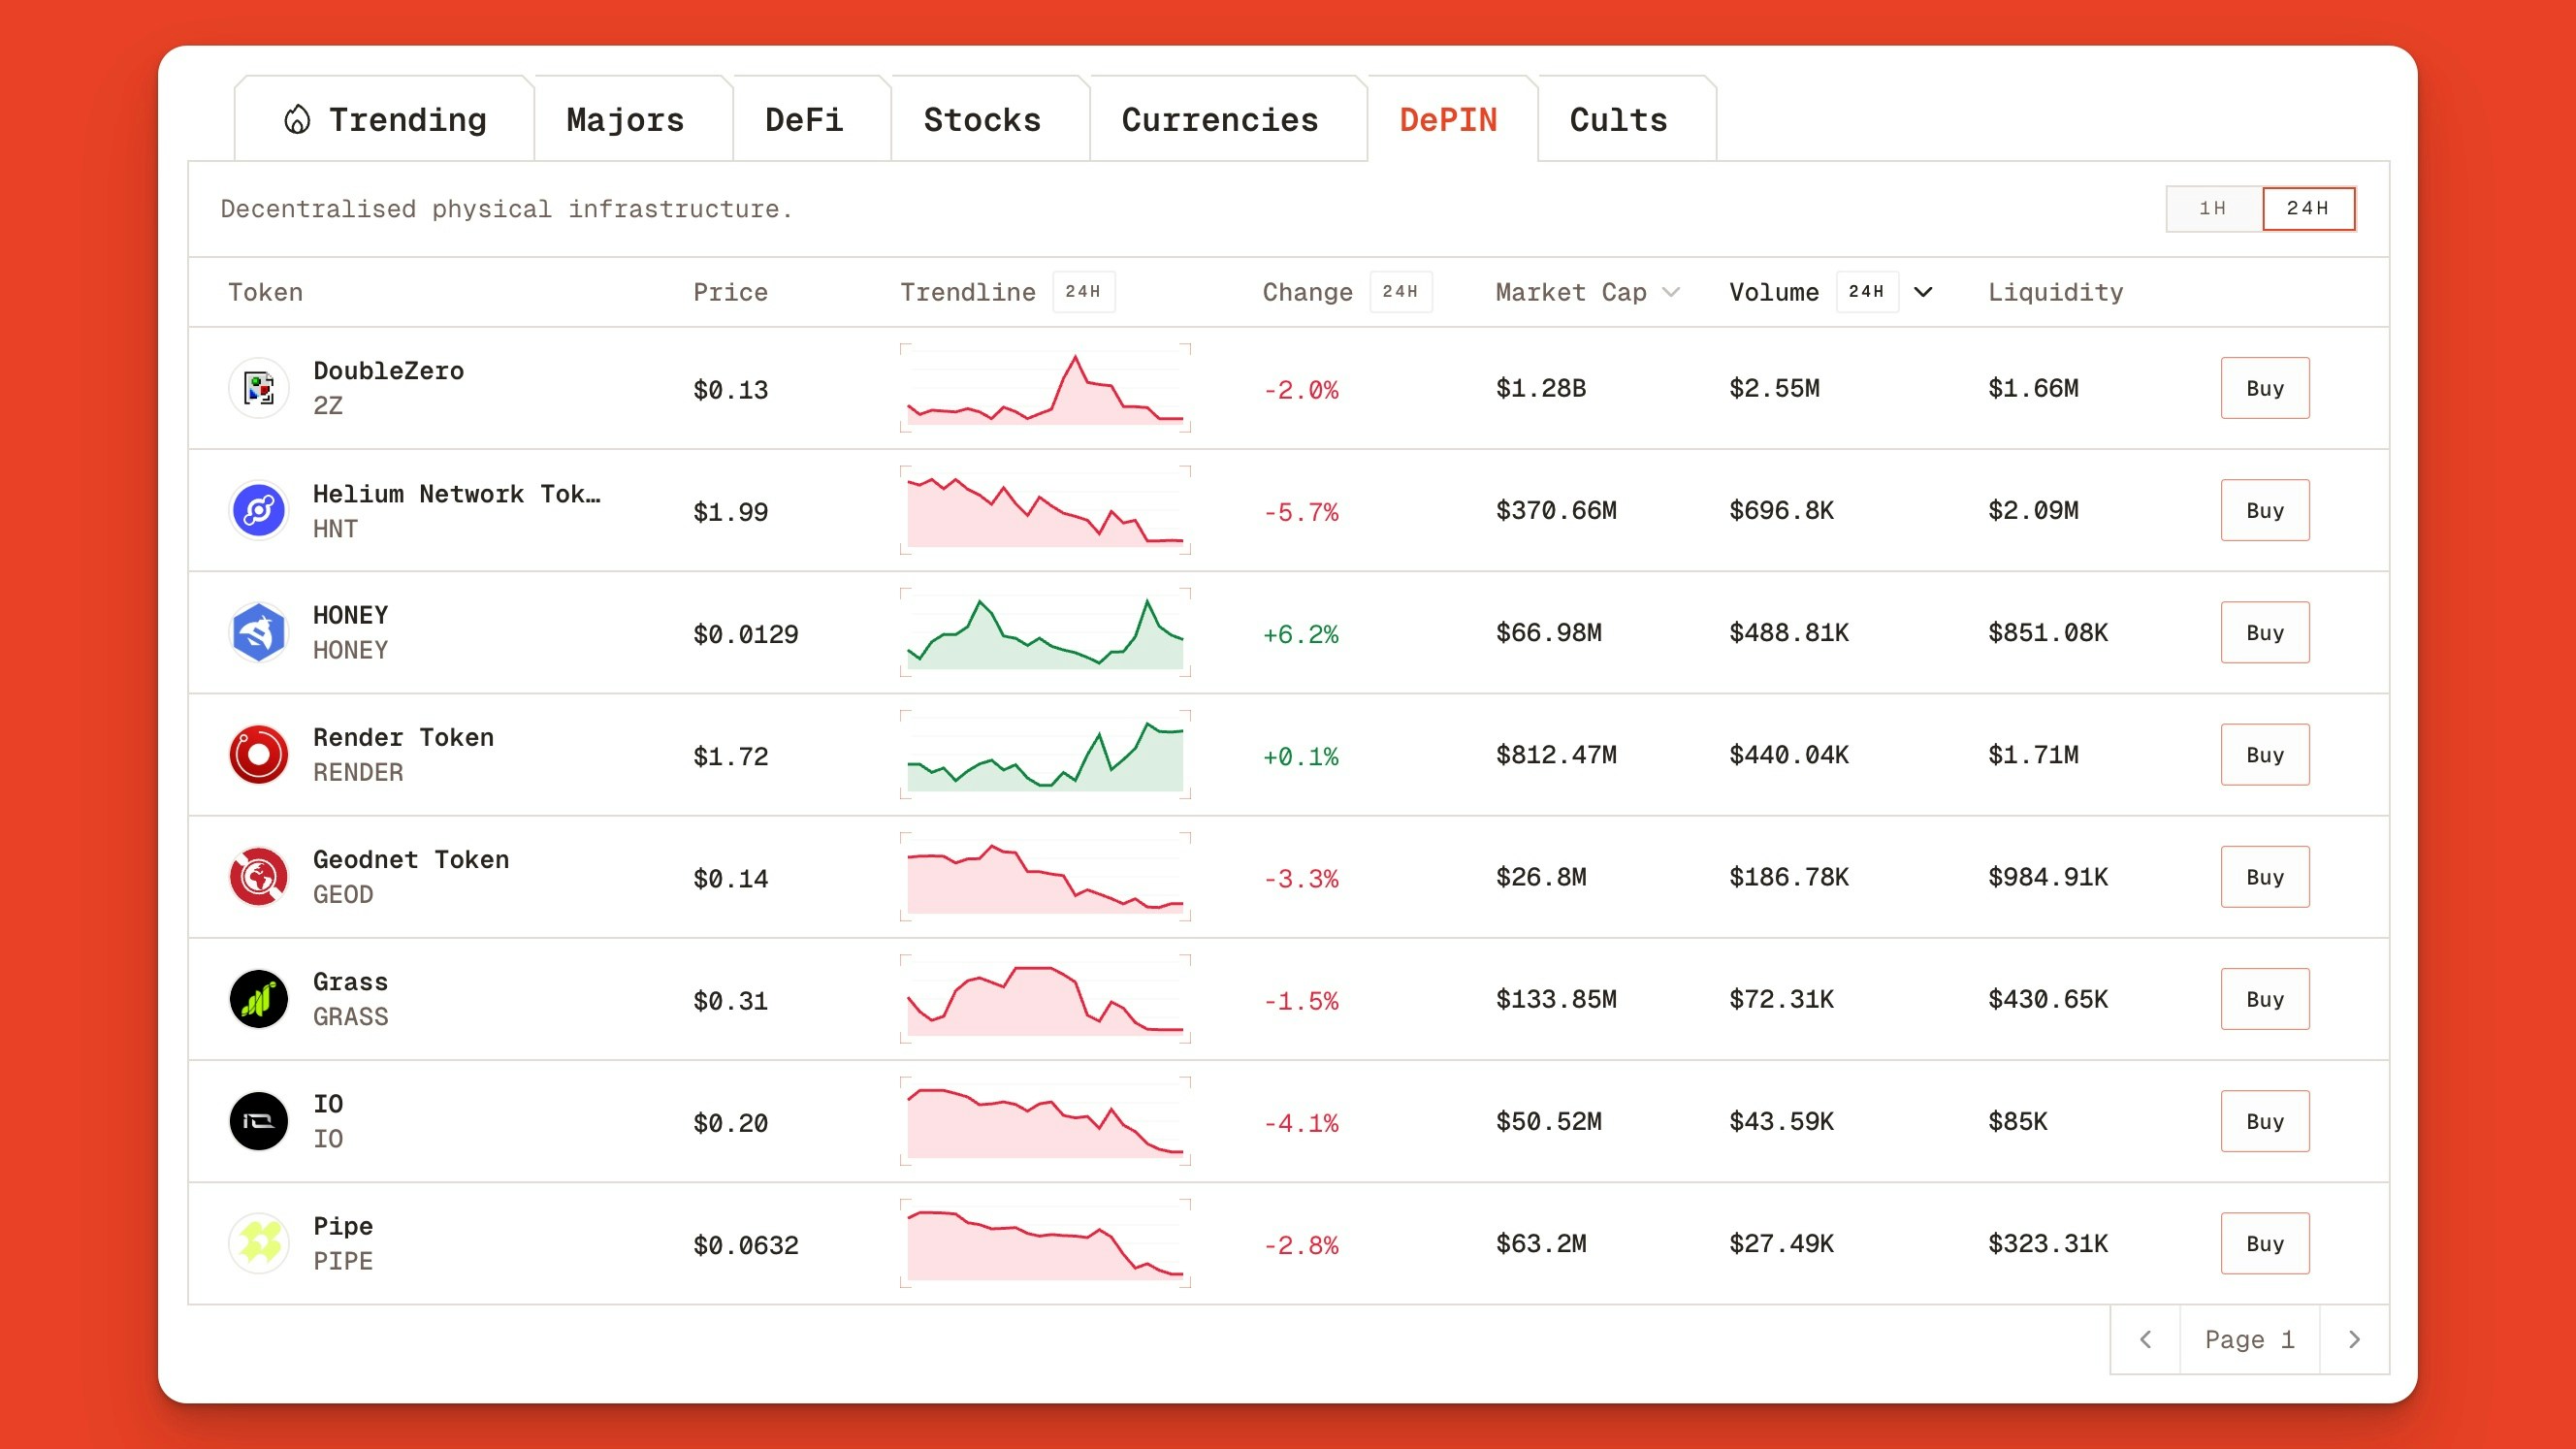Click the DoubleZero token icon
The width and height of the screenshot is (2576, 1449).
click(x=259, y=388)
